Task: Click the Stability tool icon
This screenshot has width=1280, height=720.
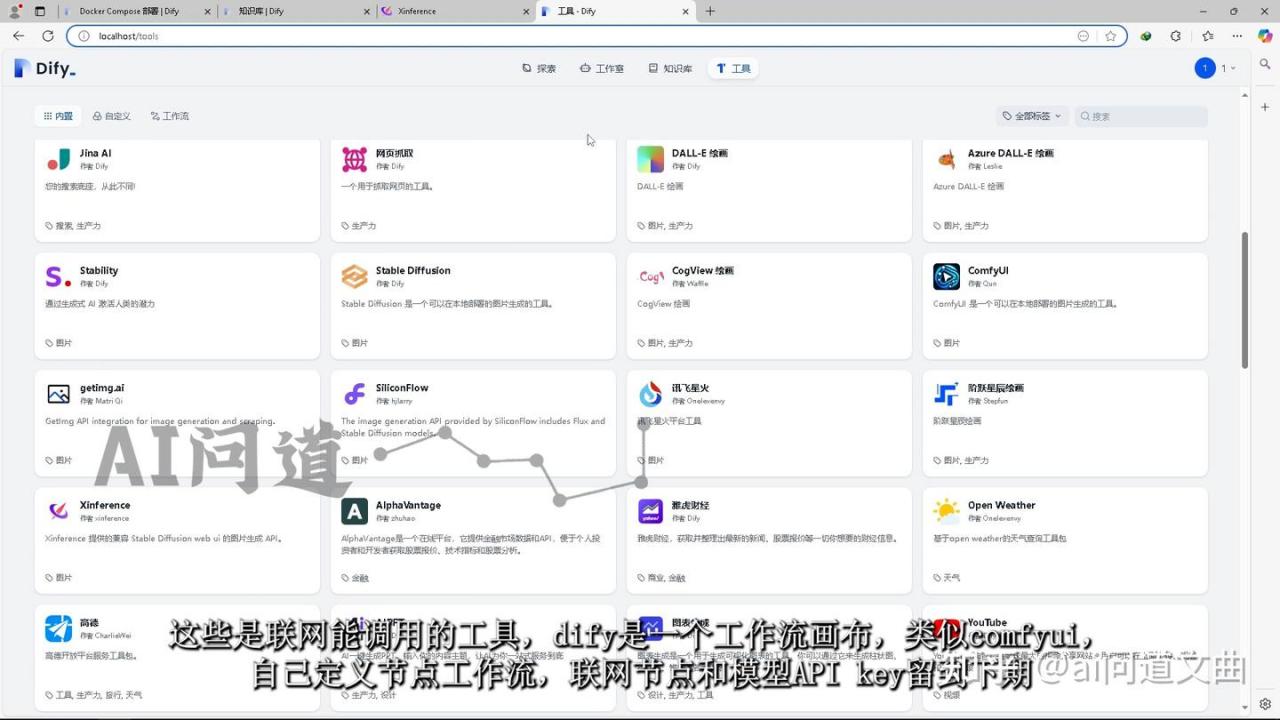Action: coord(58,276)
